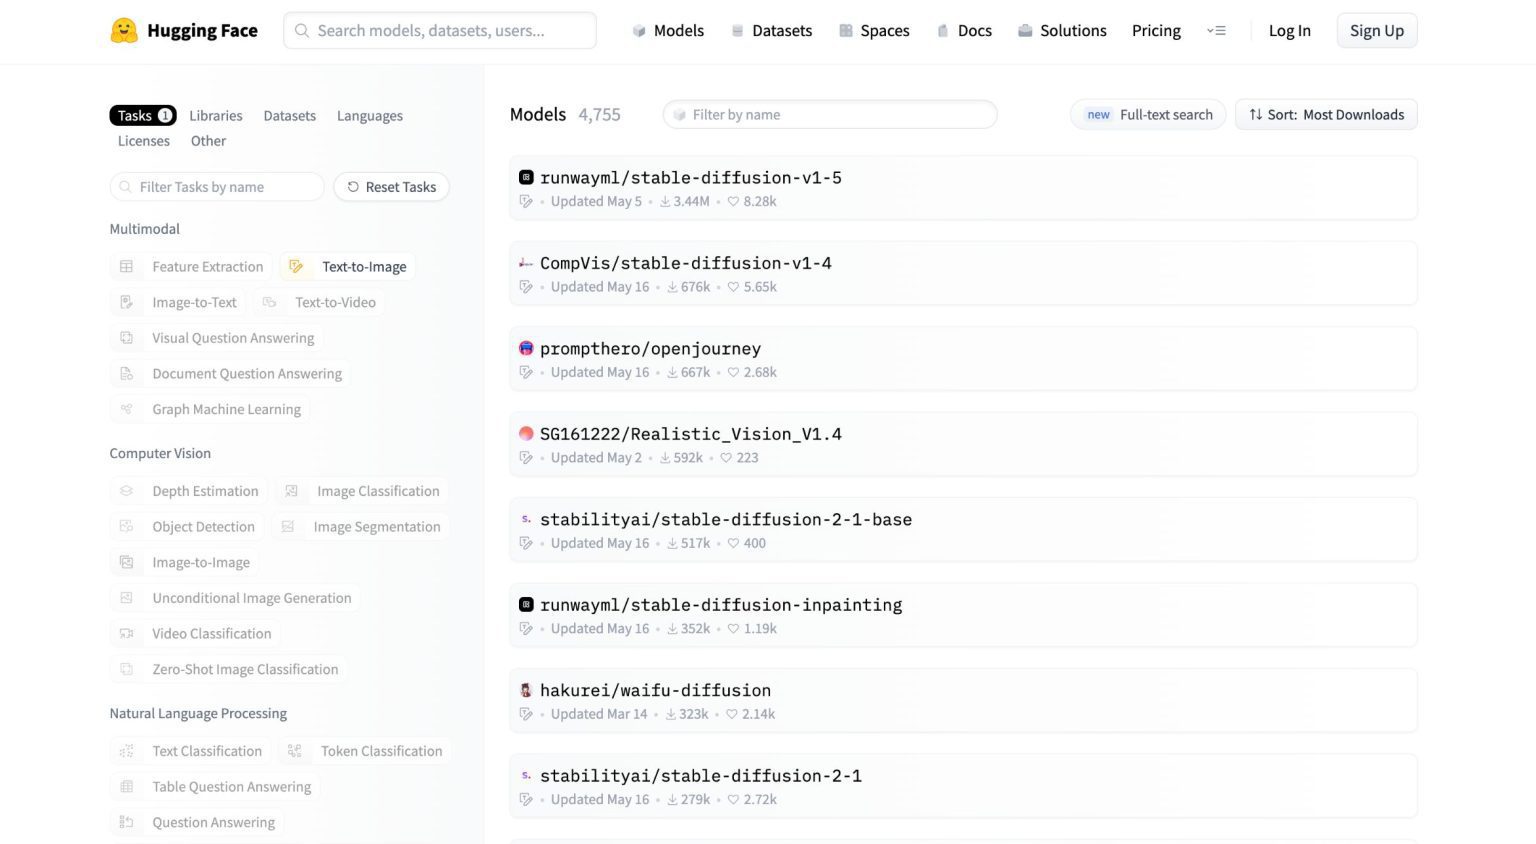The image size is (1536, 844).
Task: Click the Hugging Face emoji logo
Action: (x=124, y=31)
